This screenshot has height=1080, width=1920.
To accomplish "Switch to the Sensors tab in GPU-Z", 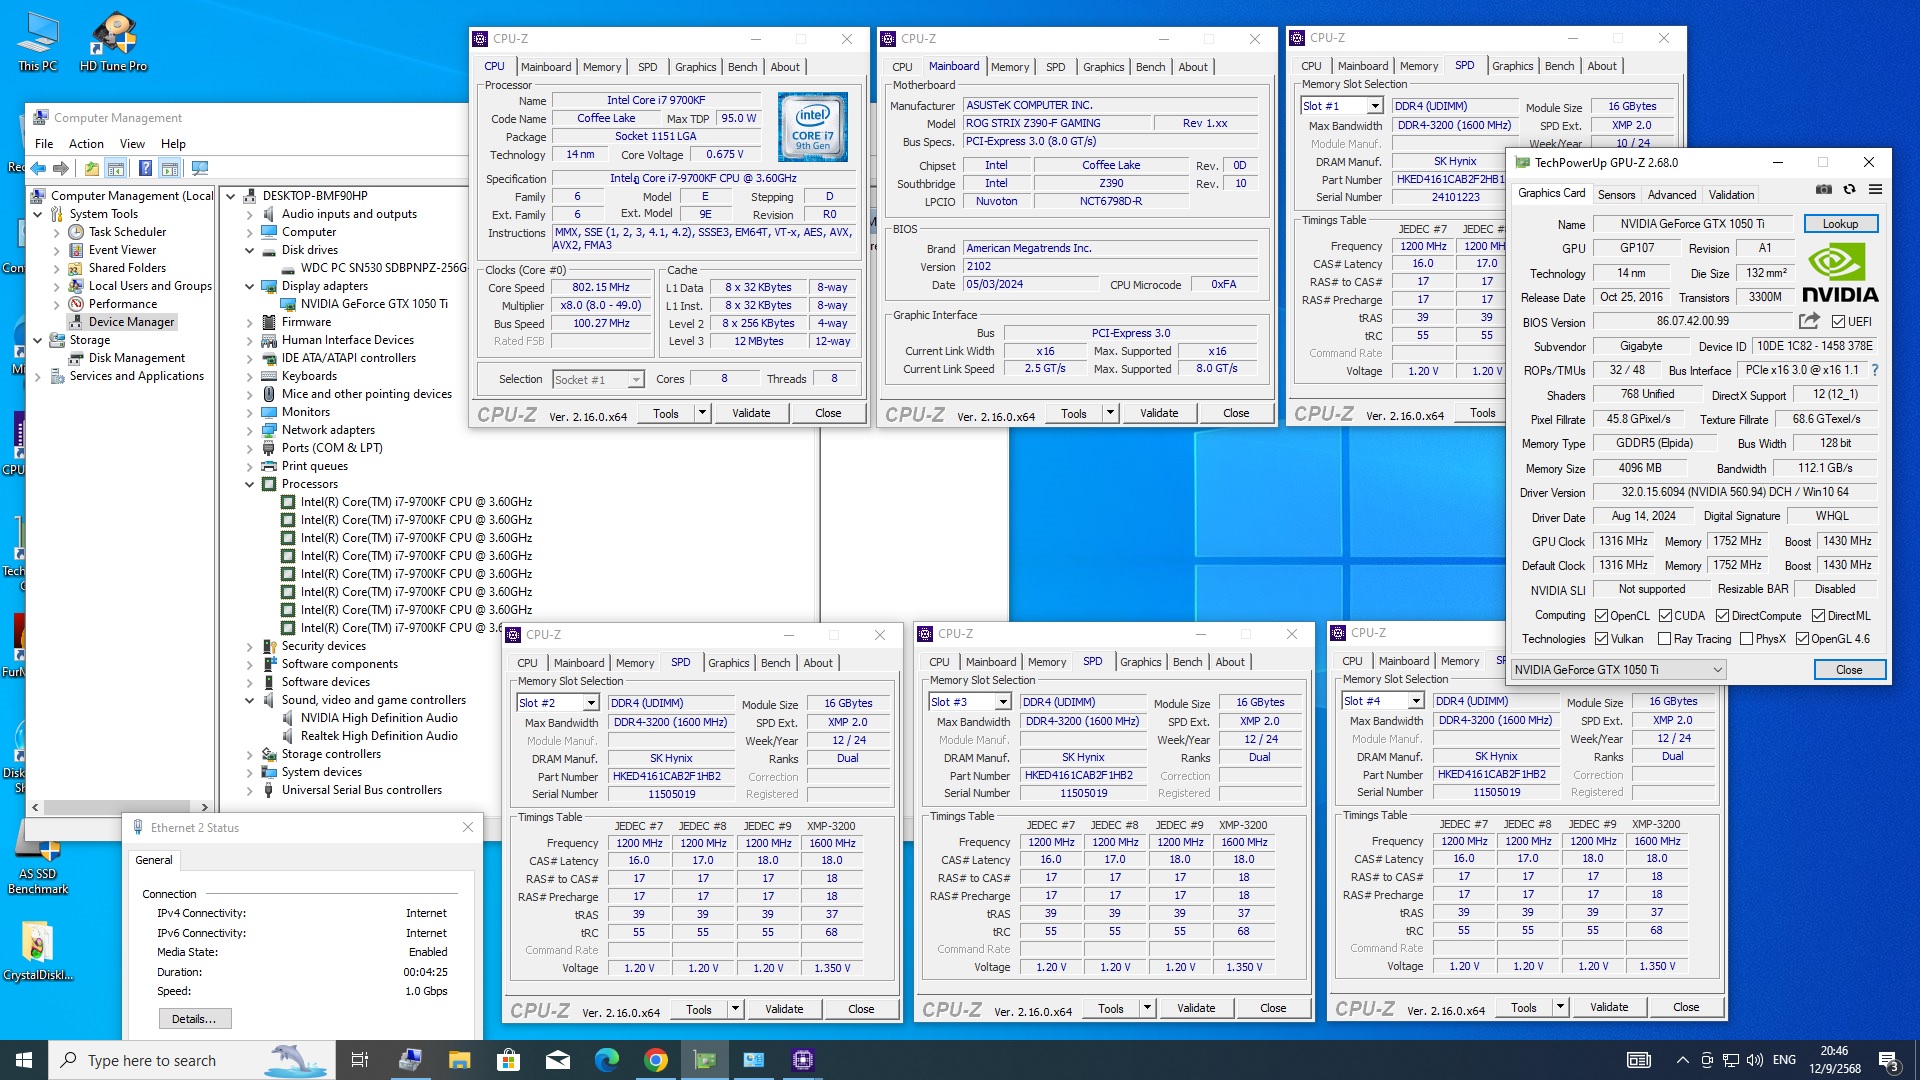I will coord(1616,195).
